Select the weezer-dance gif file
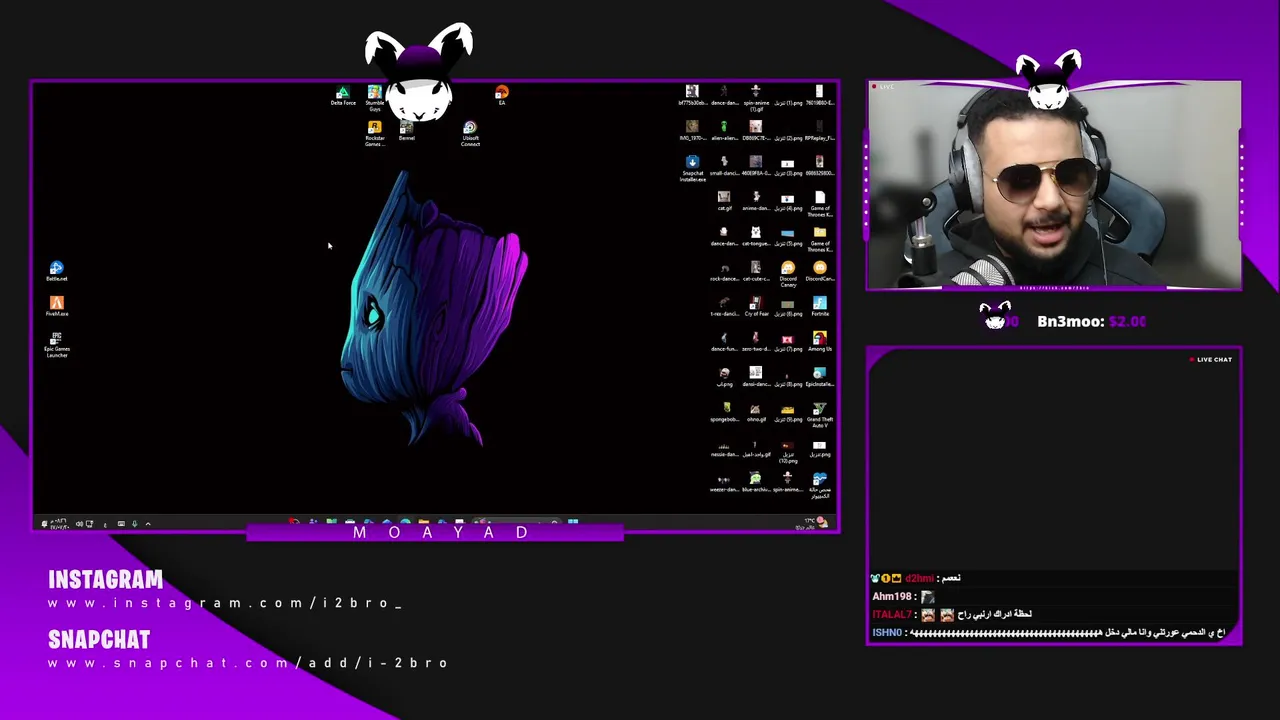Viewport: 1280px width, 720px height. click(x=724, y=482)
